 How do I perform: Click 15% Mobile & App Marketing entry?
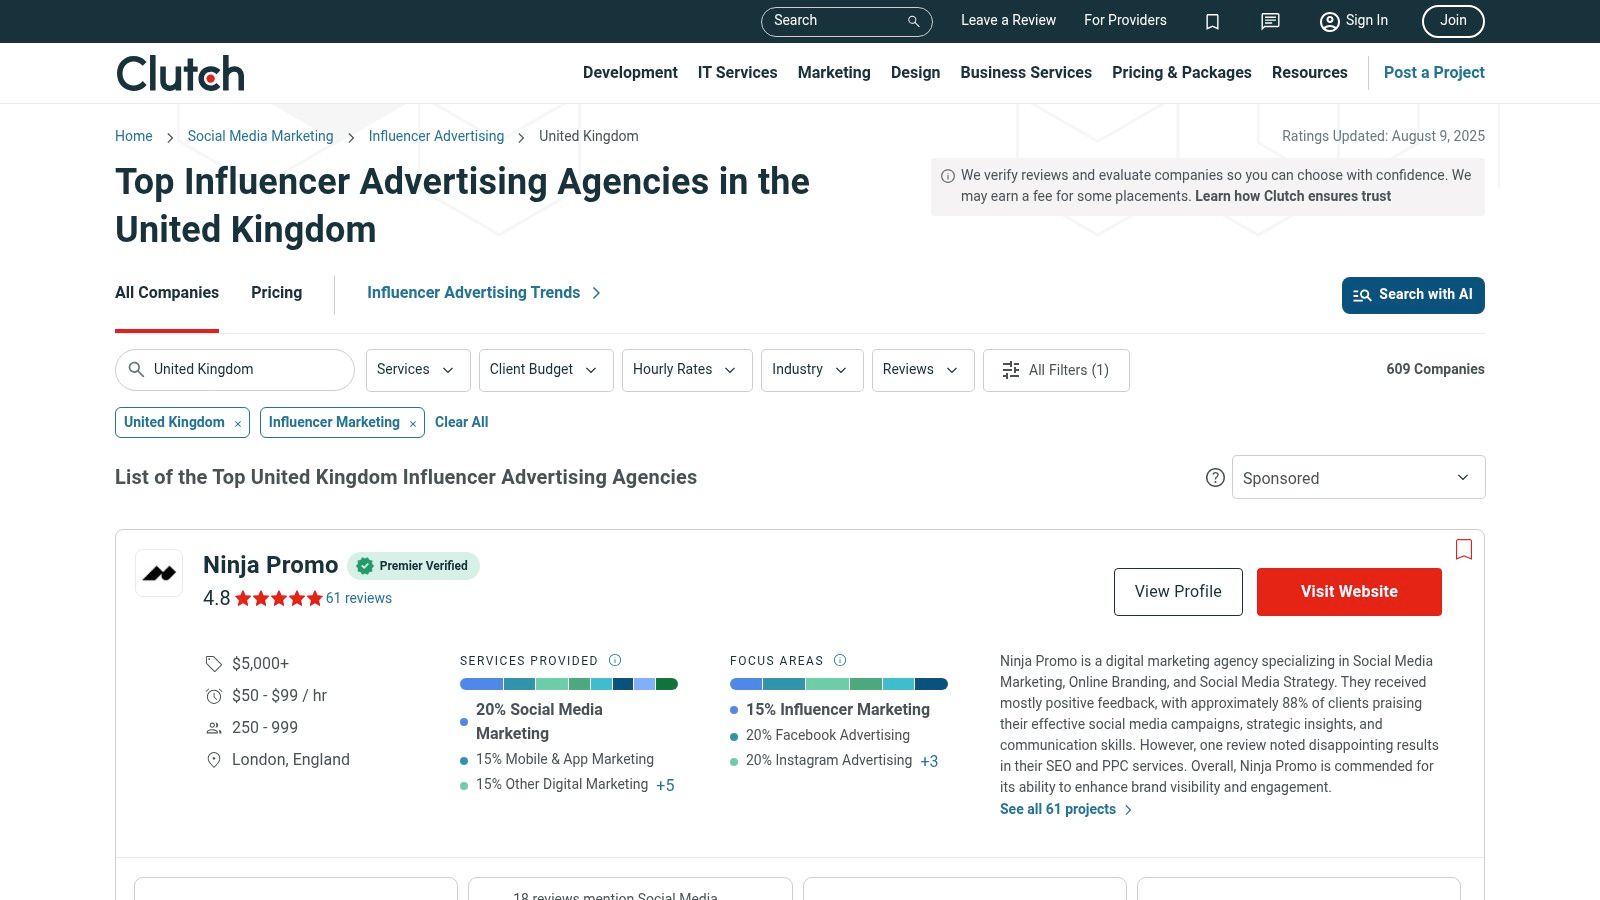tap(565, 759)
